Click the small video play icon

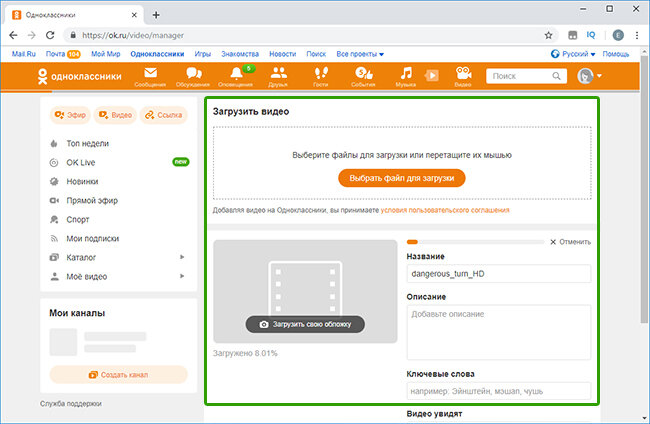[432, 75]
